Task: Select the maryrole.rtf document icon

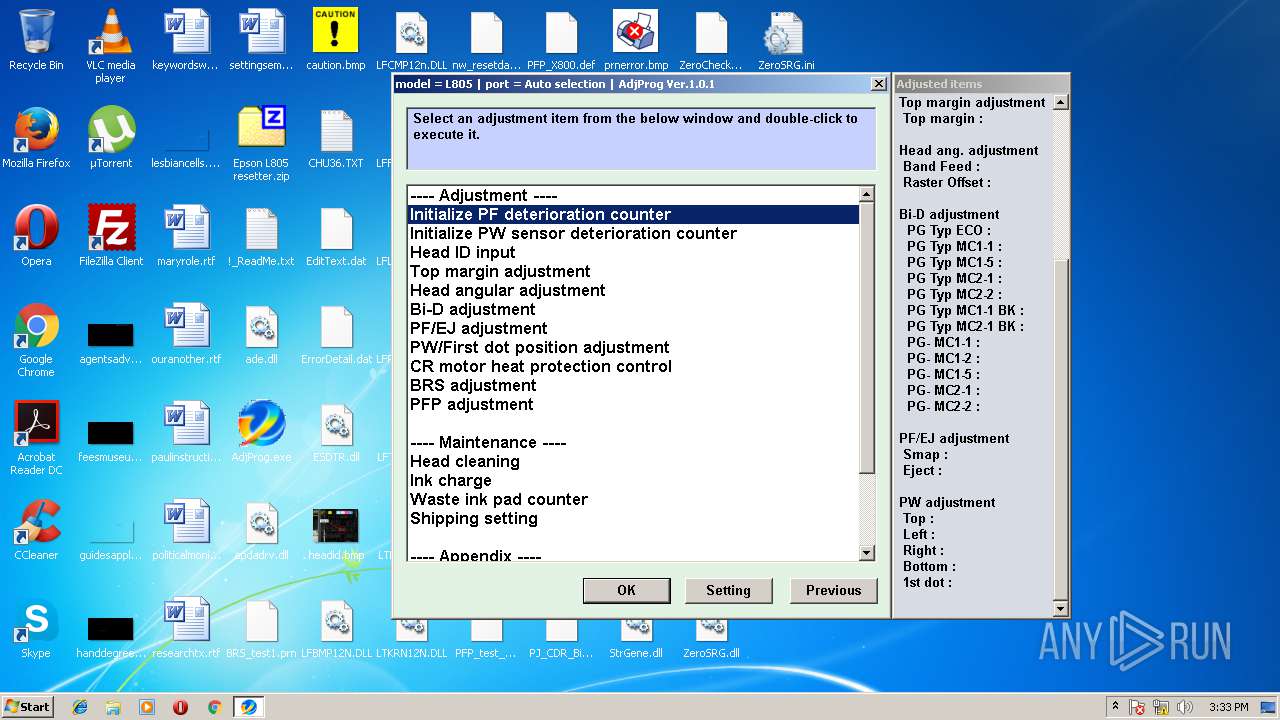Action: (186, 236)
